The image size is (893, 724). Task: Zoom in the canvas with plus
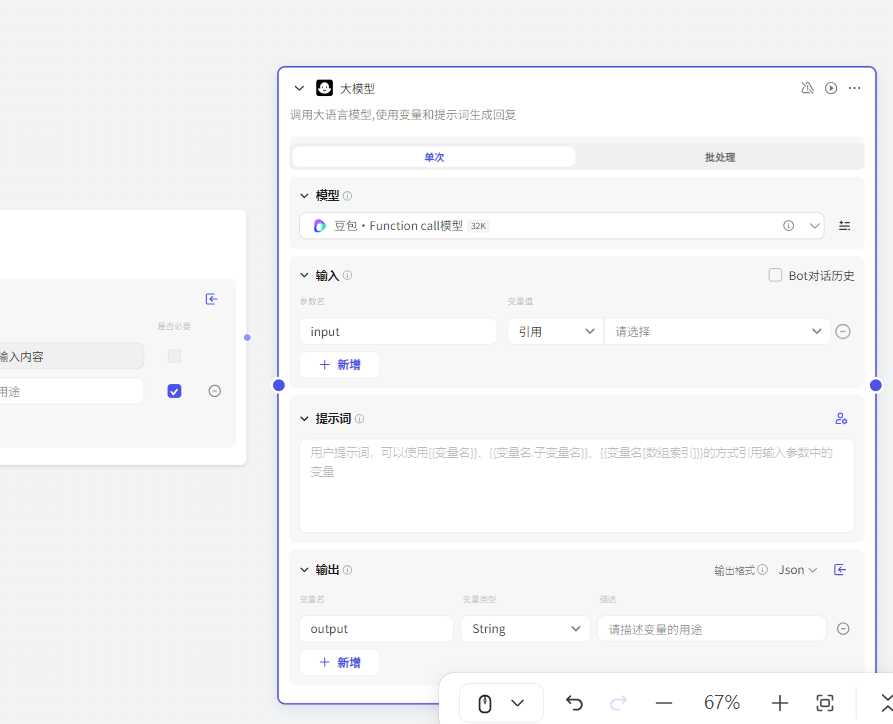pyautogui.click(x=780, y=703)
